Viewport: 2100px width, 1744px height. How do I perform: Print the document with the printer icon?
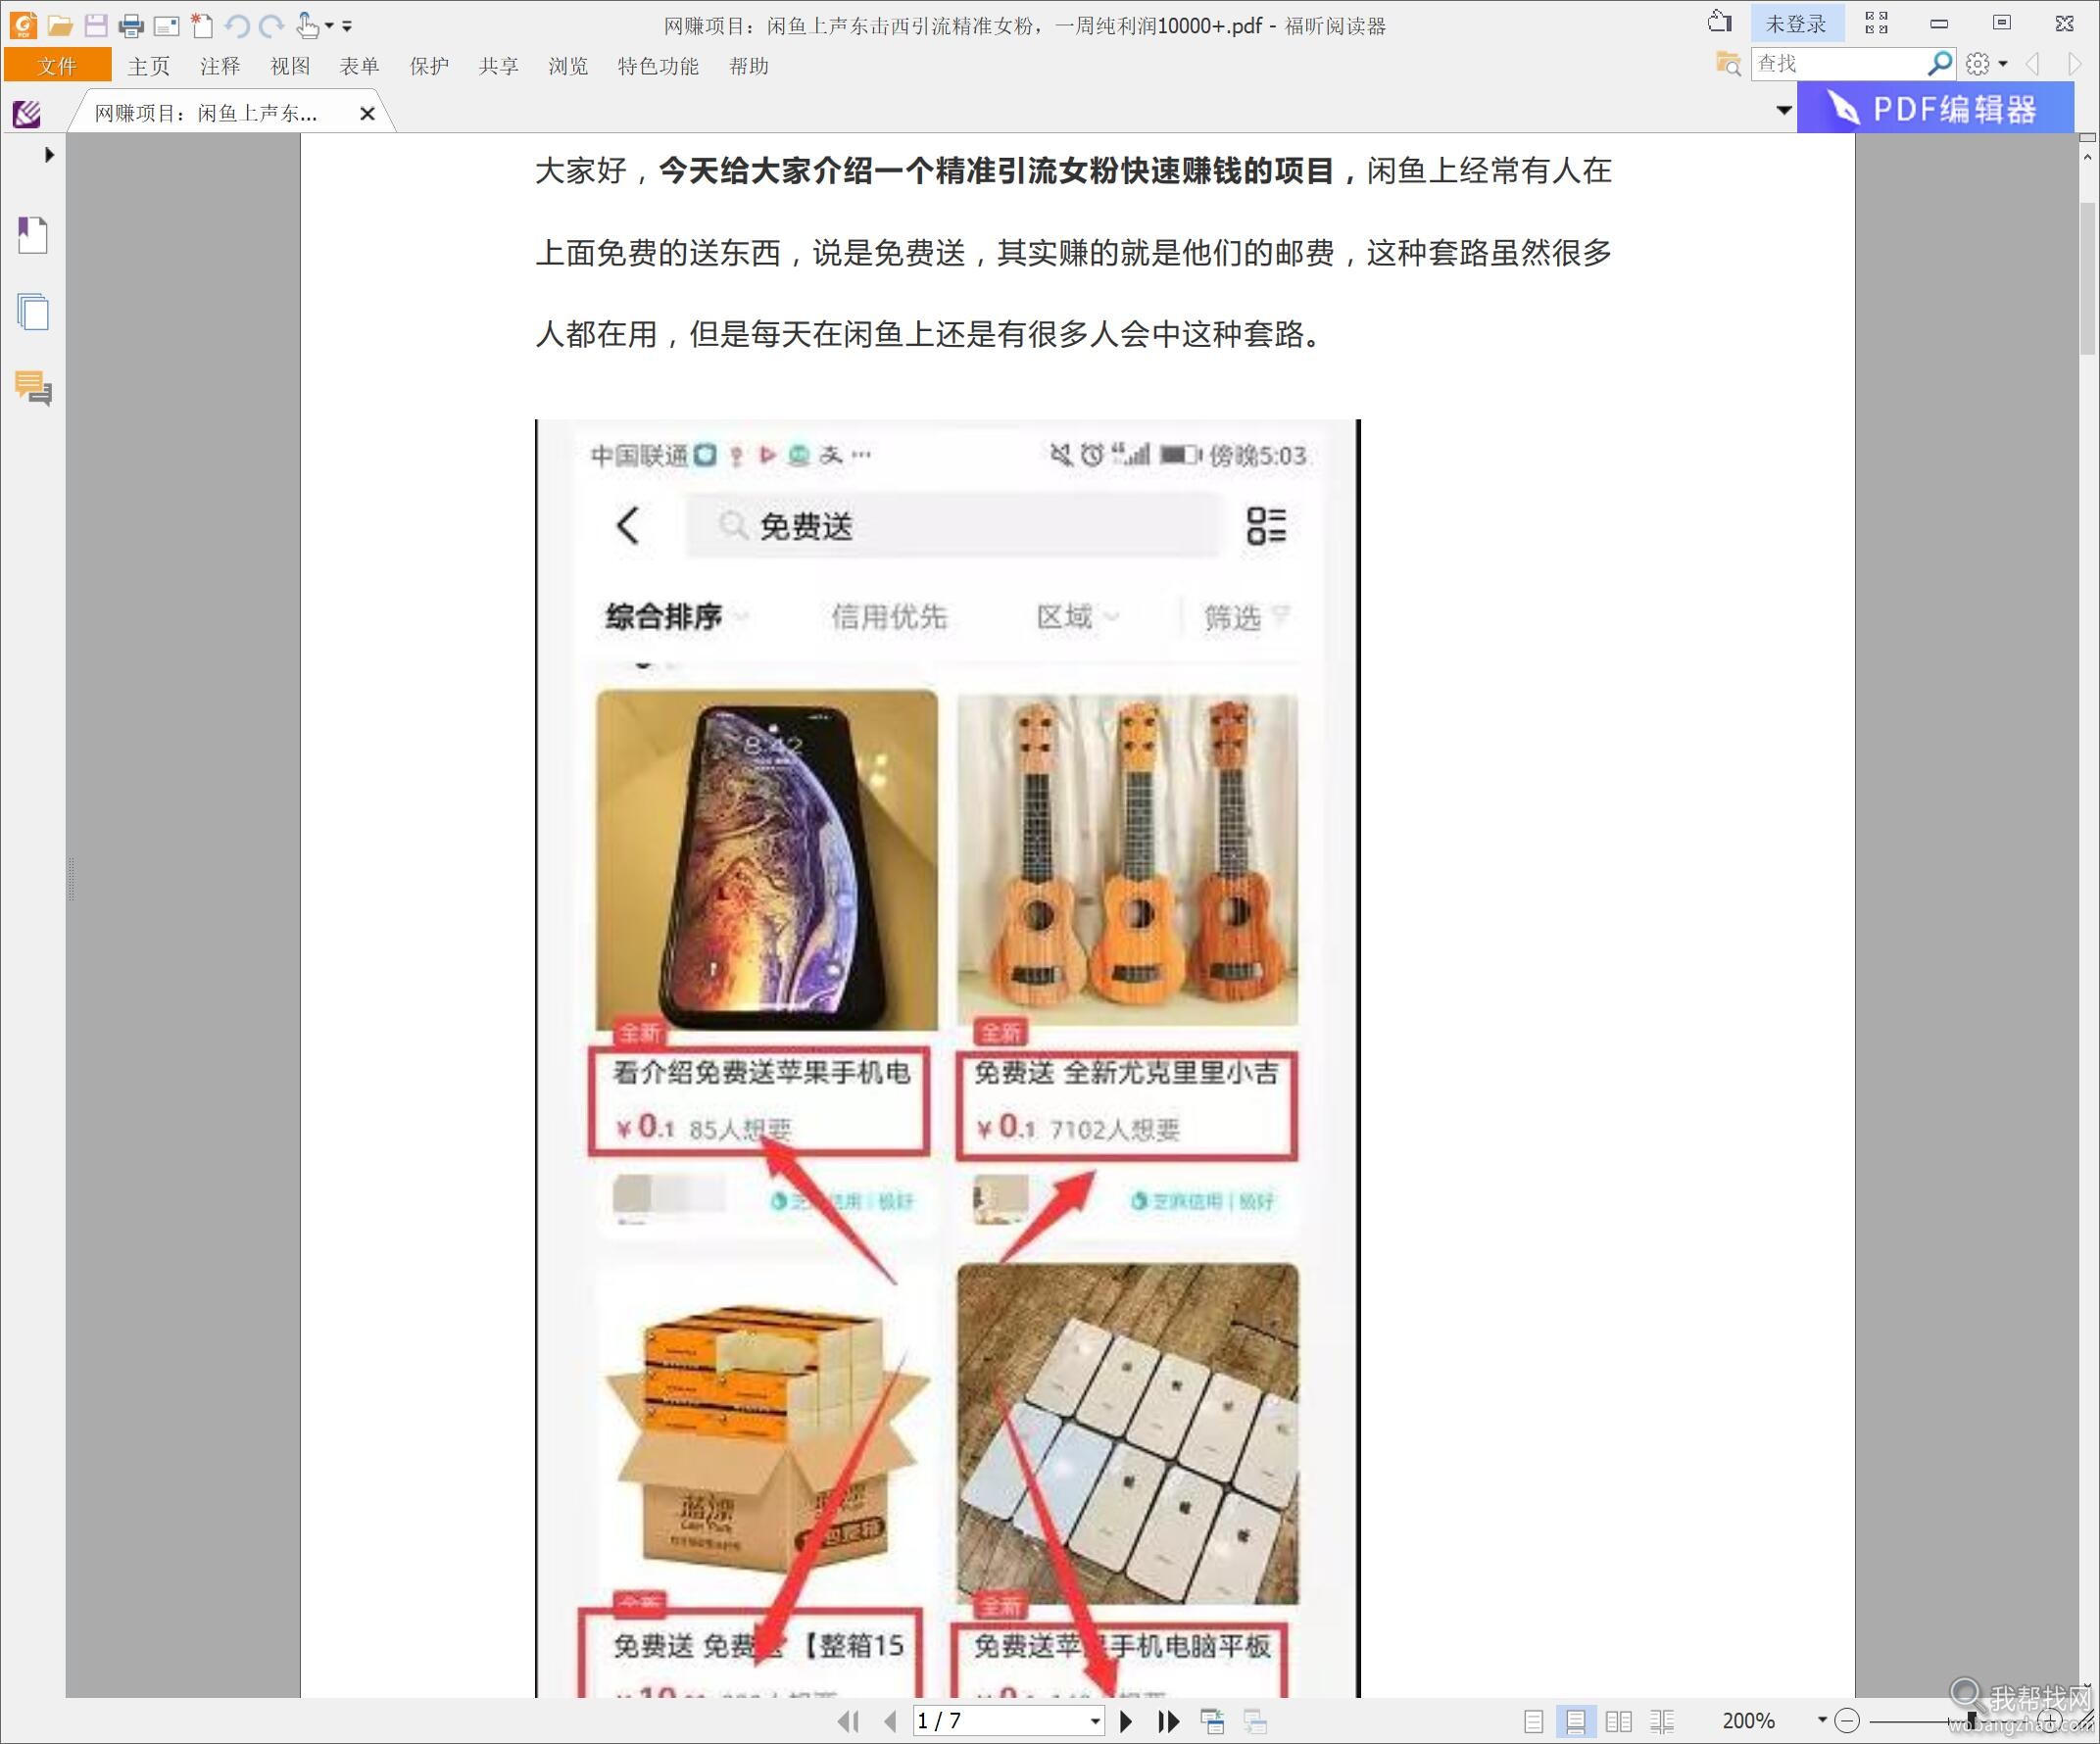[x=130, y=26]
